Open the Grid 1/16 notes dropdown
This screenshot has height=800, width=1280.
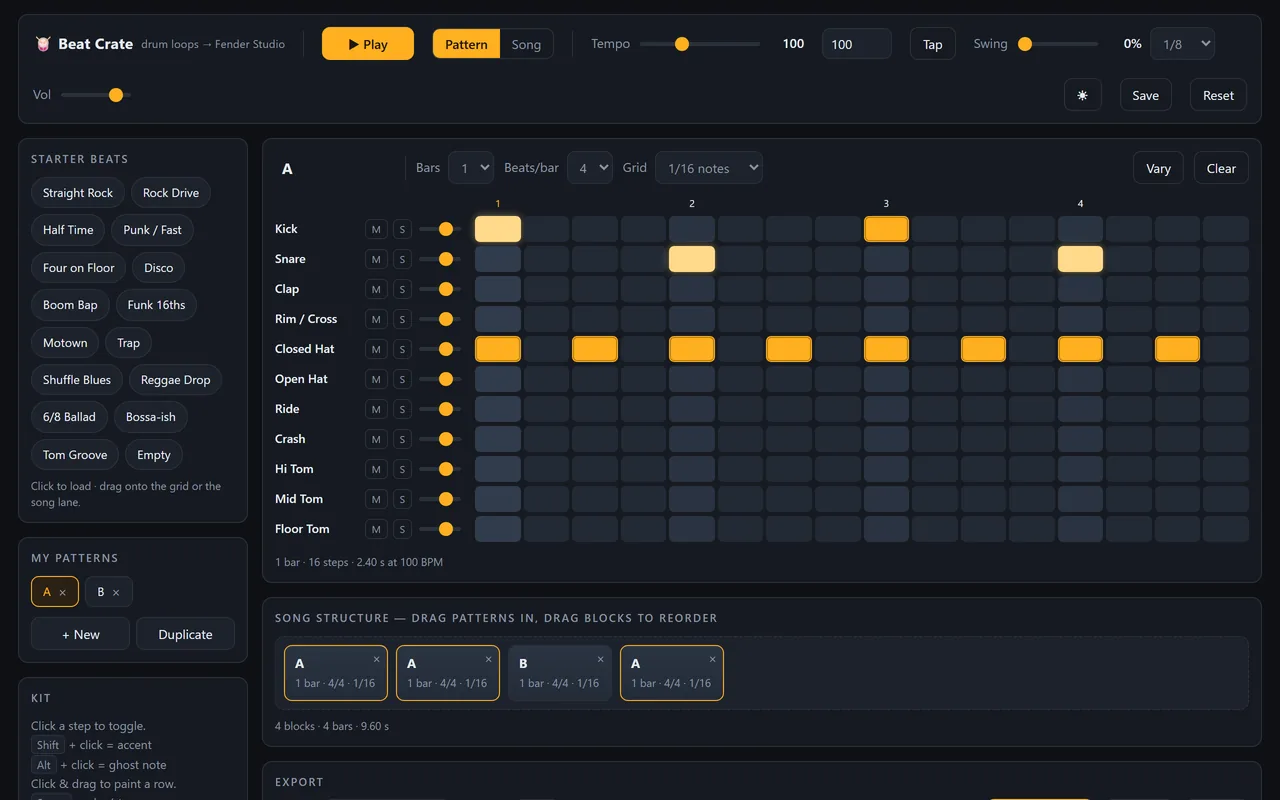pos(709,168)
